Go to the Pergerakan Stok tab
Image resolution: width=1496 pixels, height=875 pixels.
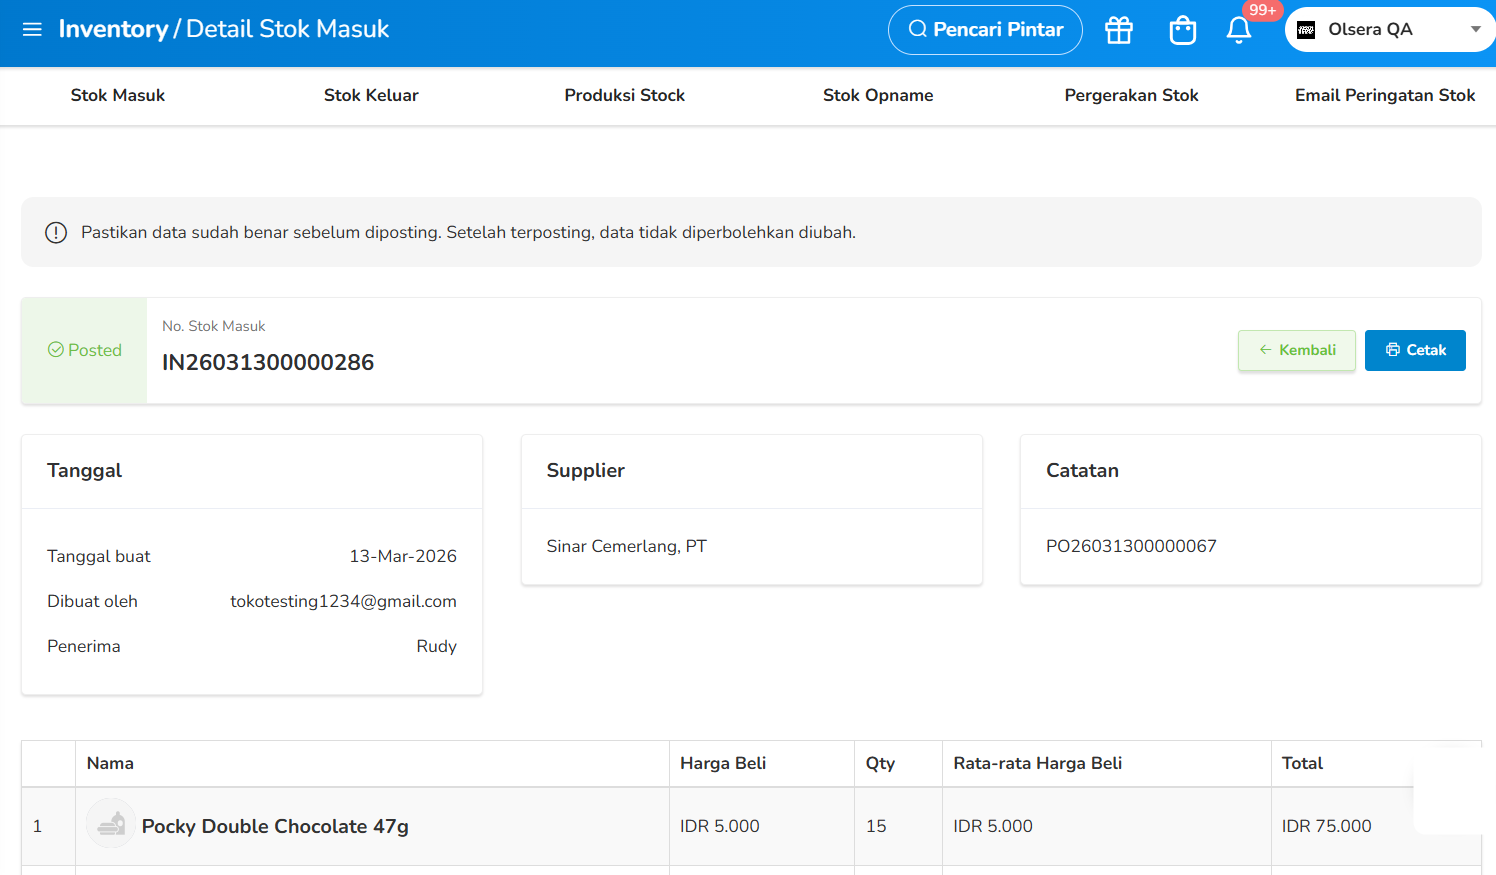pyautogui.click(x=1131, y=96)
